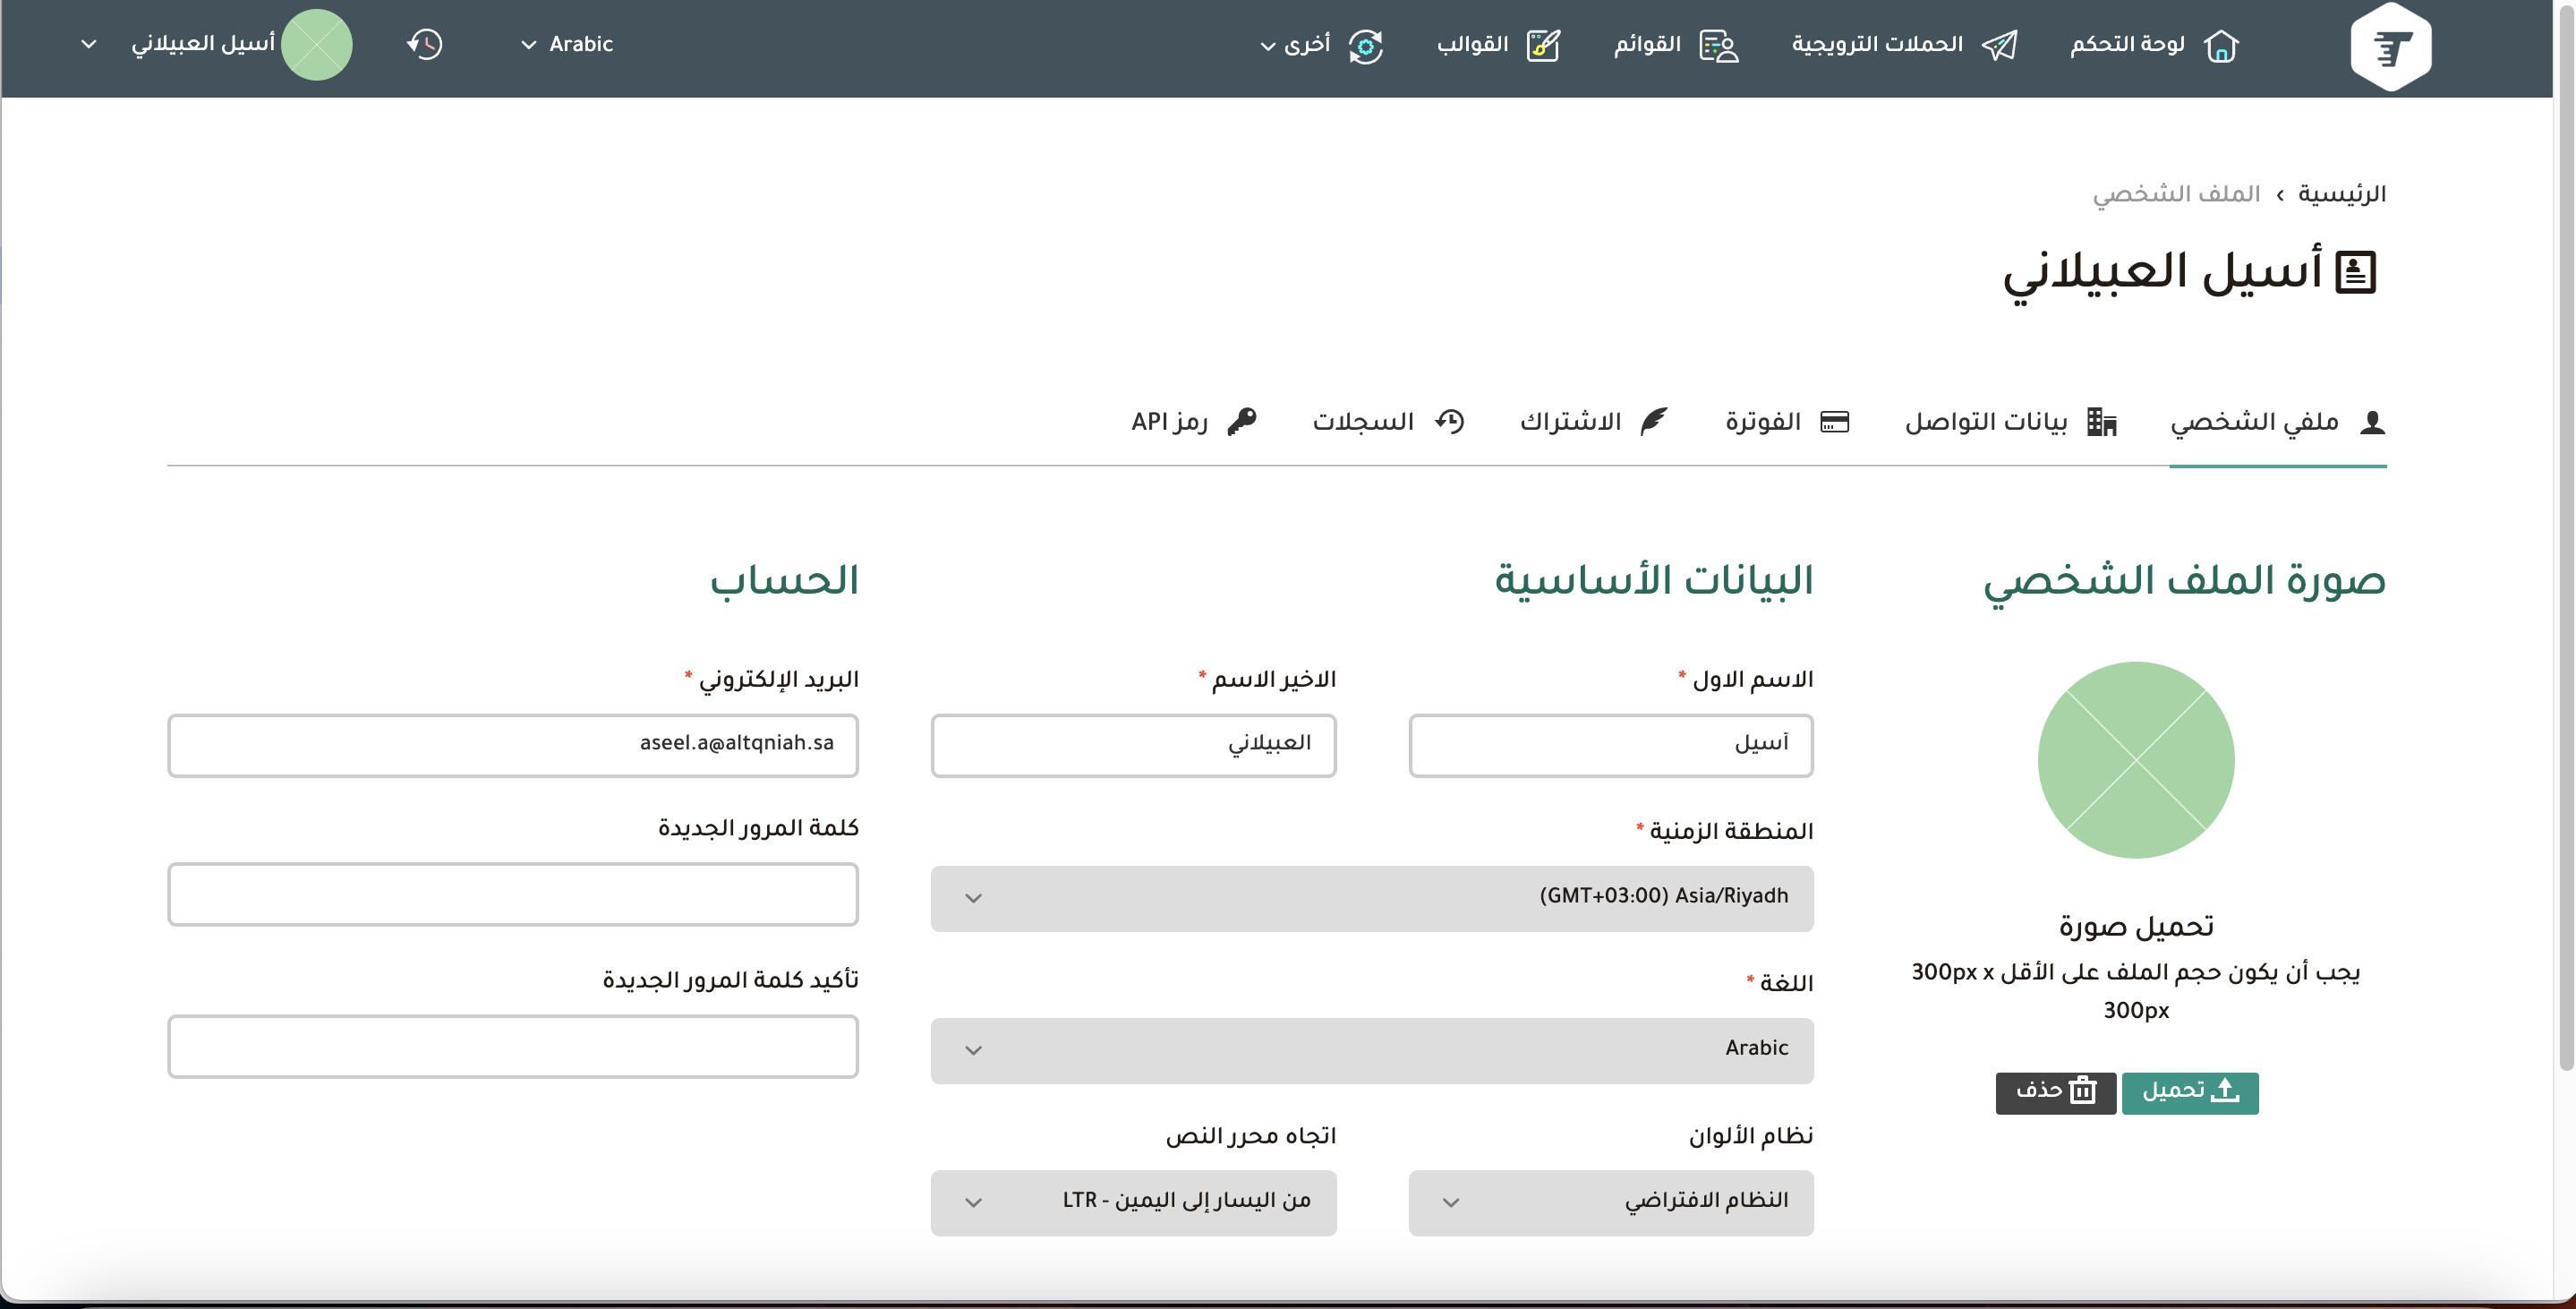Open the text editor direction dropdown

coord(1133,1202)
